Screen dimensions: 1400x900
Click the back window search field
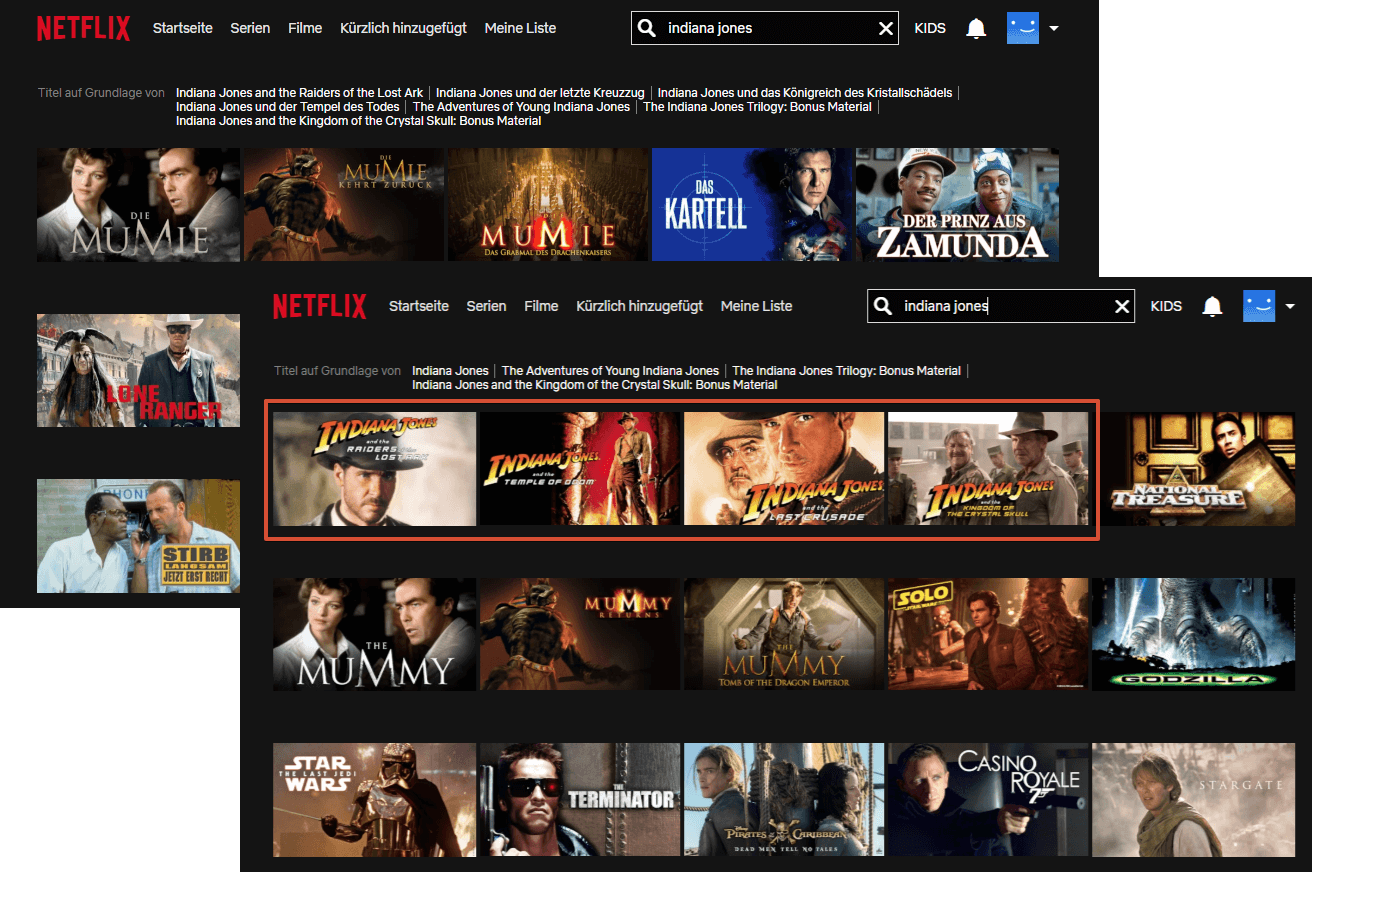click(x=765, y=28)
